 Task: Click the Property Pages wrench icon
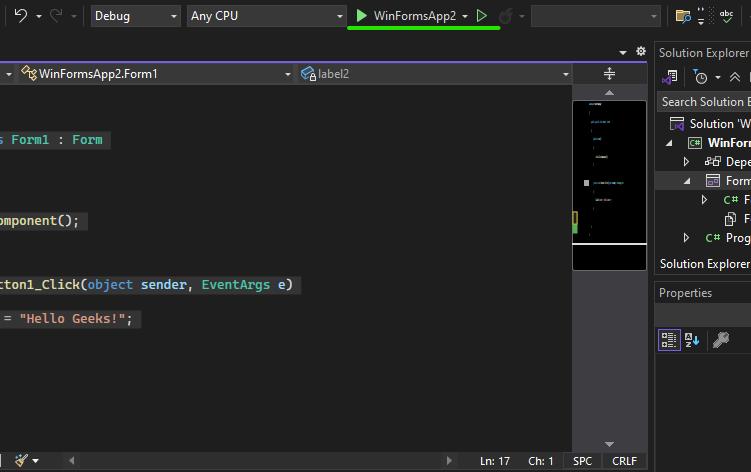click(x=721, y=340)
